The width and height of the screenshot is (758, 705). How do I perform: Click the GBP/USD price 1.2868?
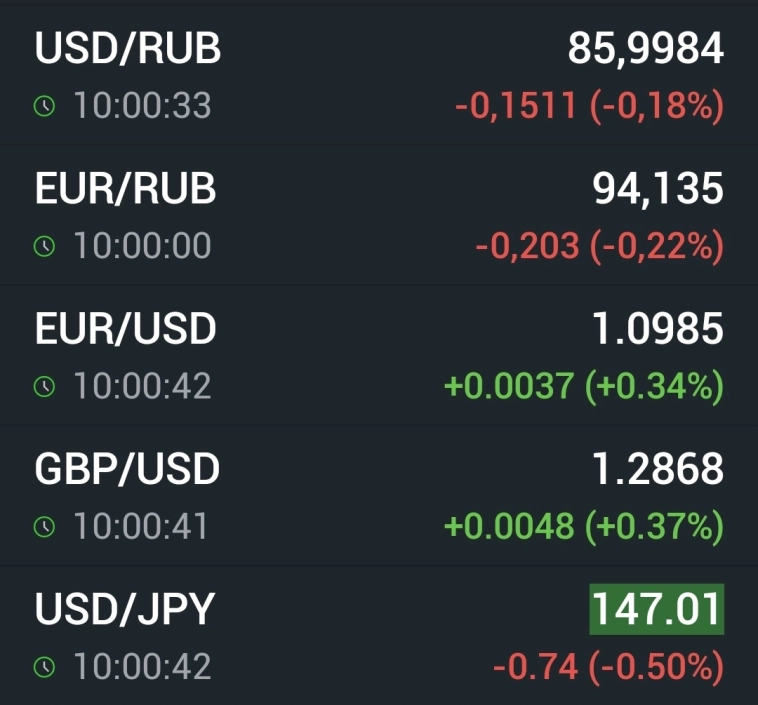pyautogui.click(x=658, y=469)
